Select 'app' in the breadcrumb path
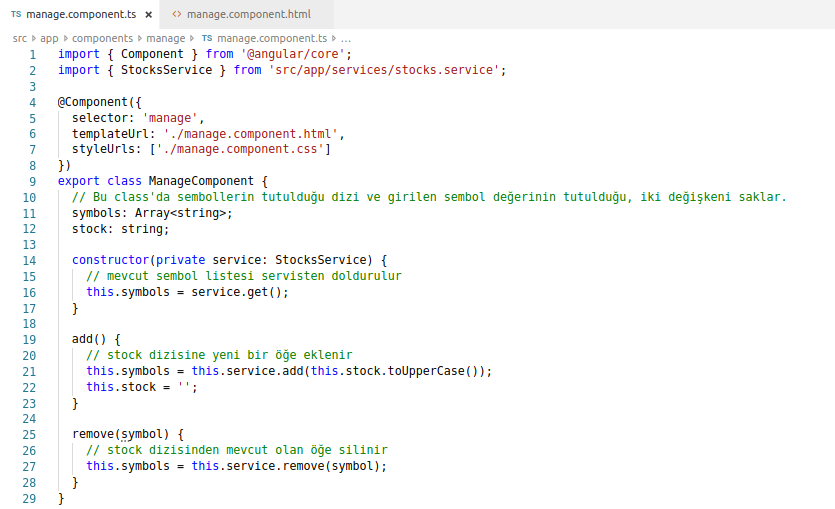Viewport: 835px width, 509px height. click(49, 38)
